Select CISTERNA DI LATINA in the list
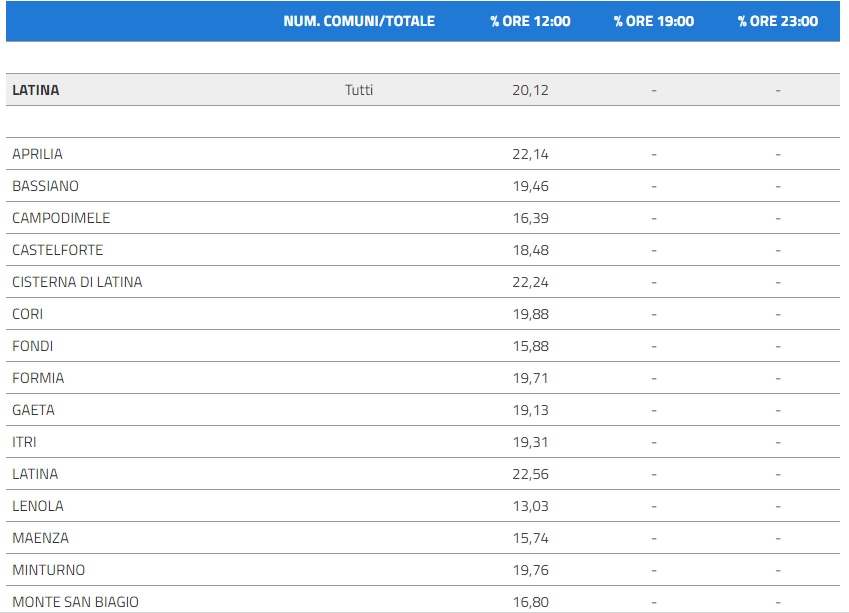Image resolution: width=849 pixels, height=613 pixels. (x=77, y=282)
